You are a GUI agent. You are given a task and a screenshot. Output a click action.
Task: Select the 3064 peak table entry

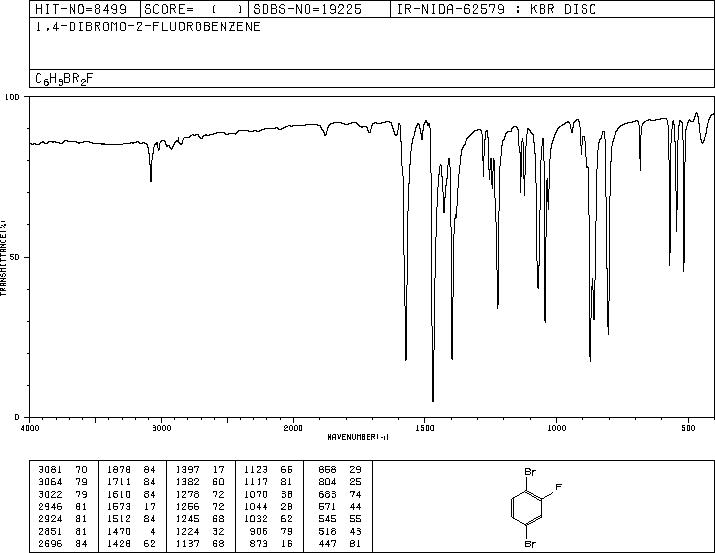tap(63, 482)
